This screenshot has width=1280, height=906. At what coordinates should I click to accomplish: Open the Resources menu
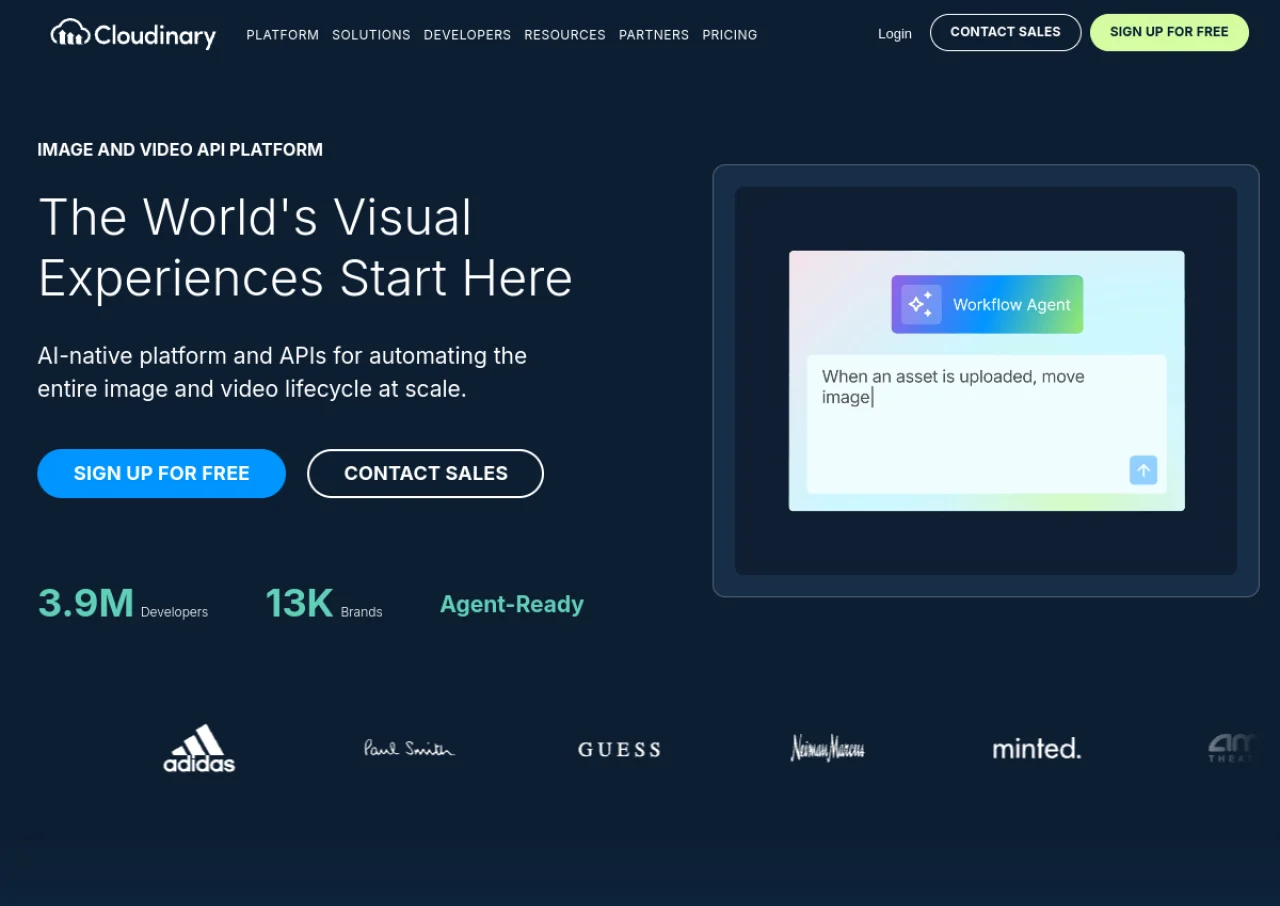[x=565, y=34]
